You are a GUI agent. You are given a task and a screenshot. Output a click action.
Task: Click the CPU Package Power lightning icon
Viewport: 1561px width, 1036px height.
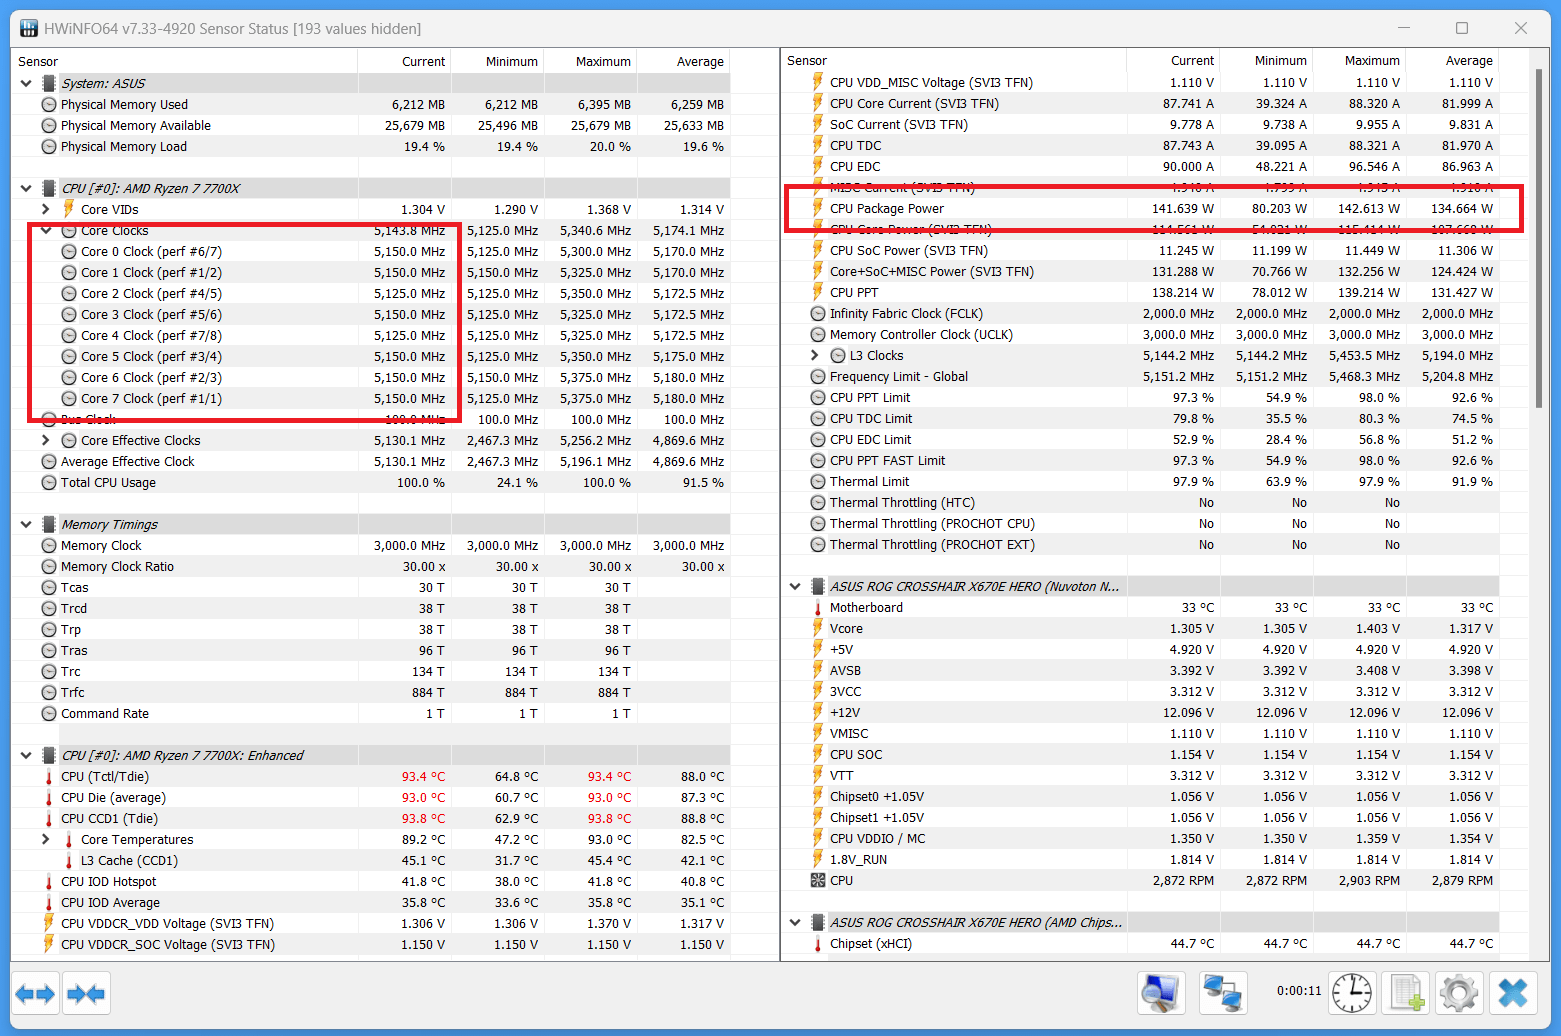[818, 208]
